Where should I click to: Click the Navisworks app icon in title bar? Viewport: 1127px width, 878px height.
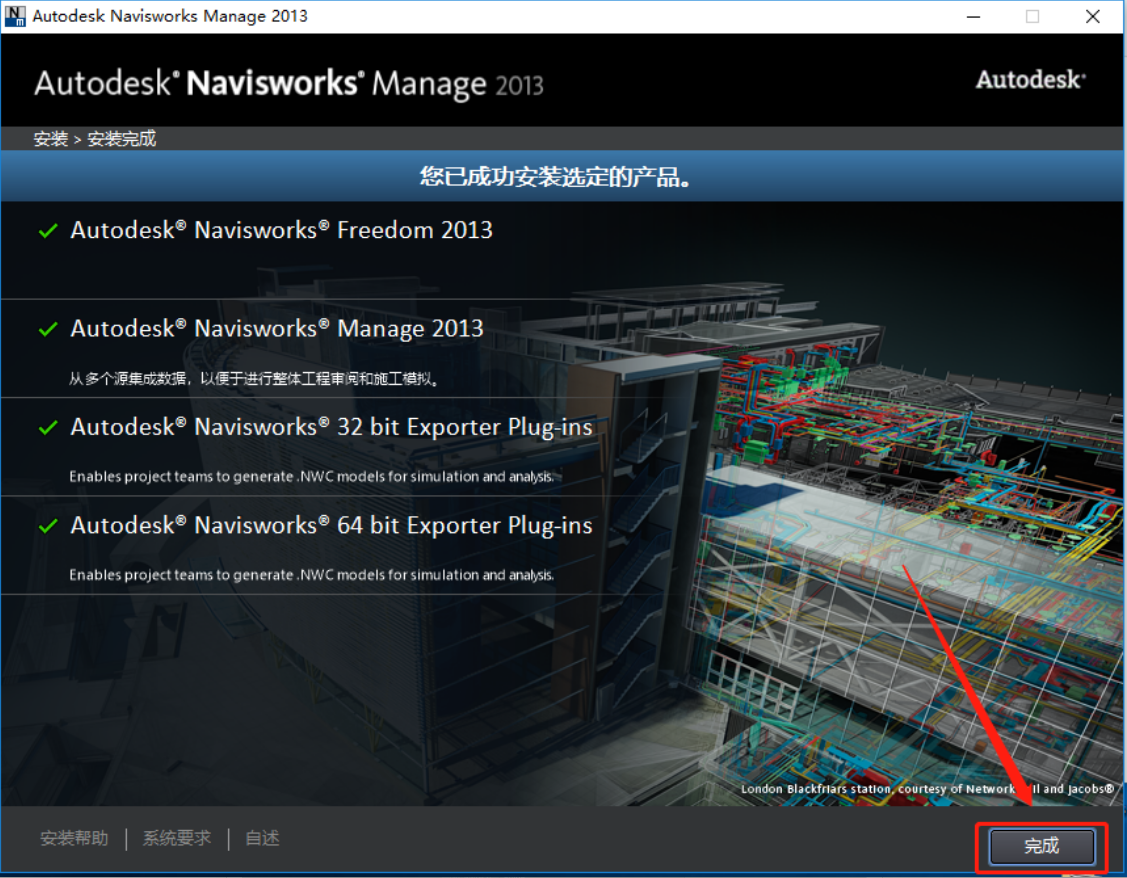tap(15, 16)
